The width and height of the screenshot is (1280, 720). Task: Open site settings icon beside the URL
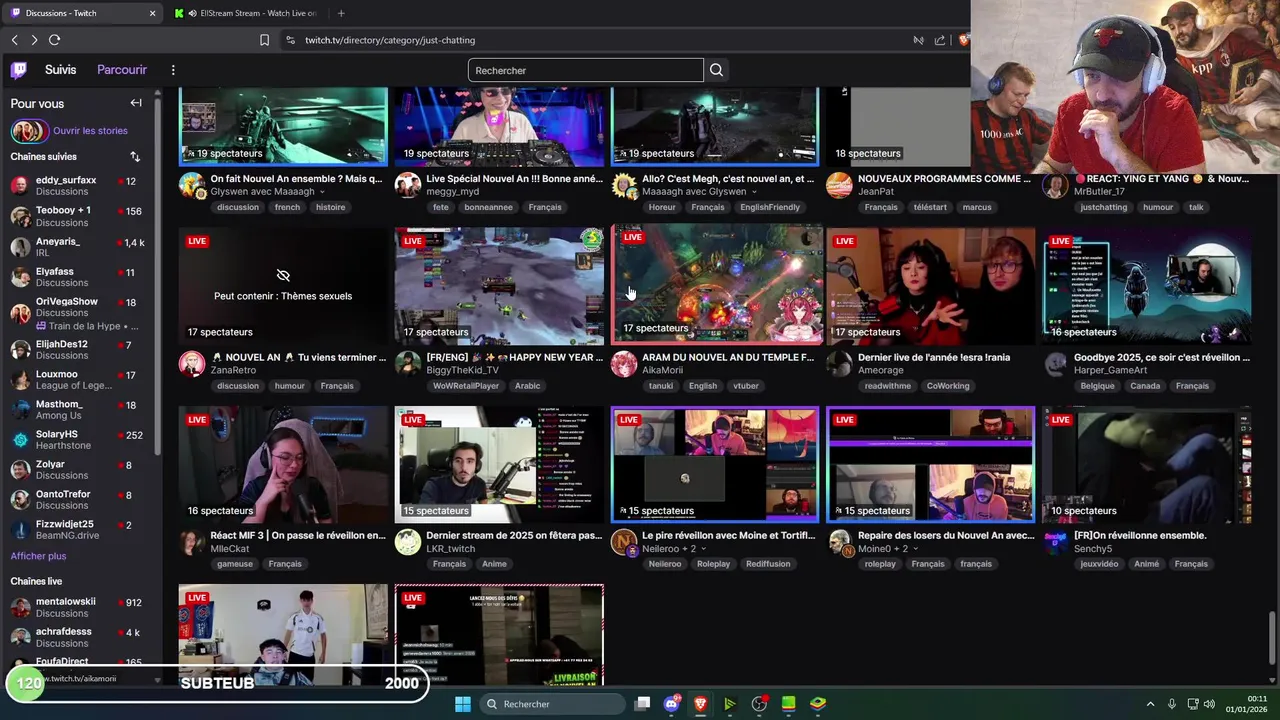tap(290, 40)
